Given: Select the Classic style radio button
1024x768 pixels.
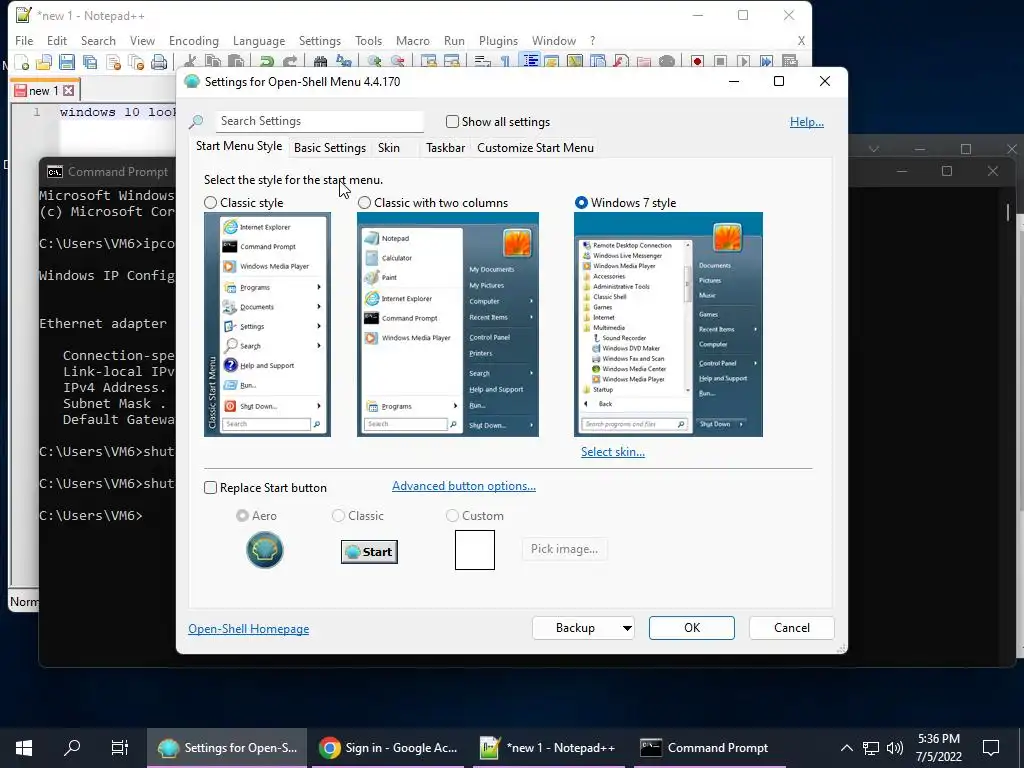Looking at the screenshot, I should pos(210,203).
